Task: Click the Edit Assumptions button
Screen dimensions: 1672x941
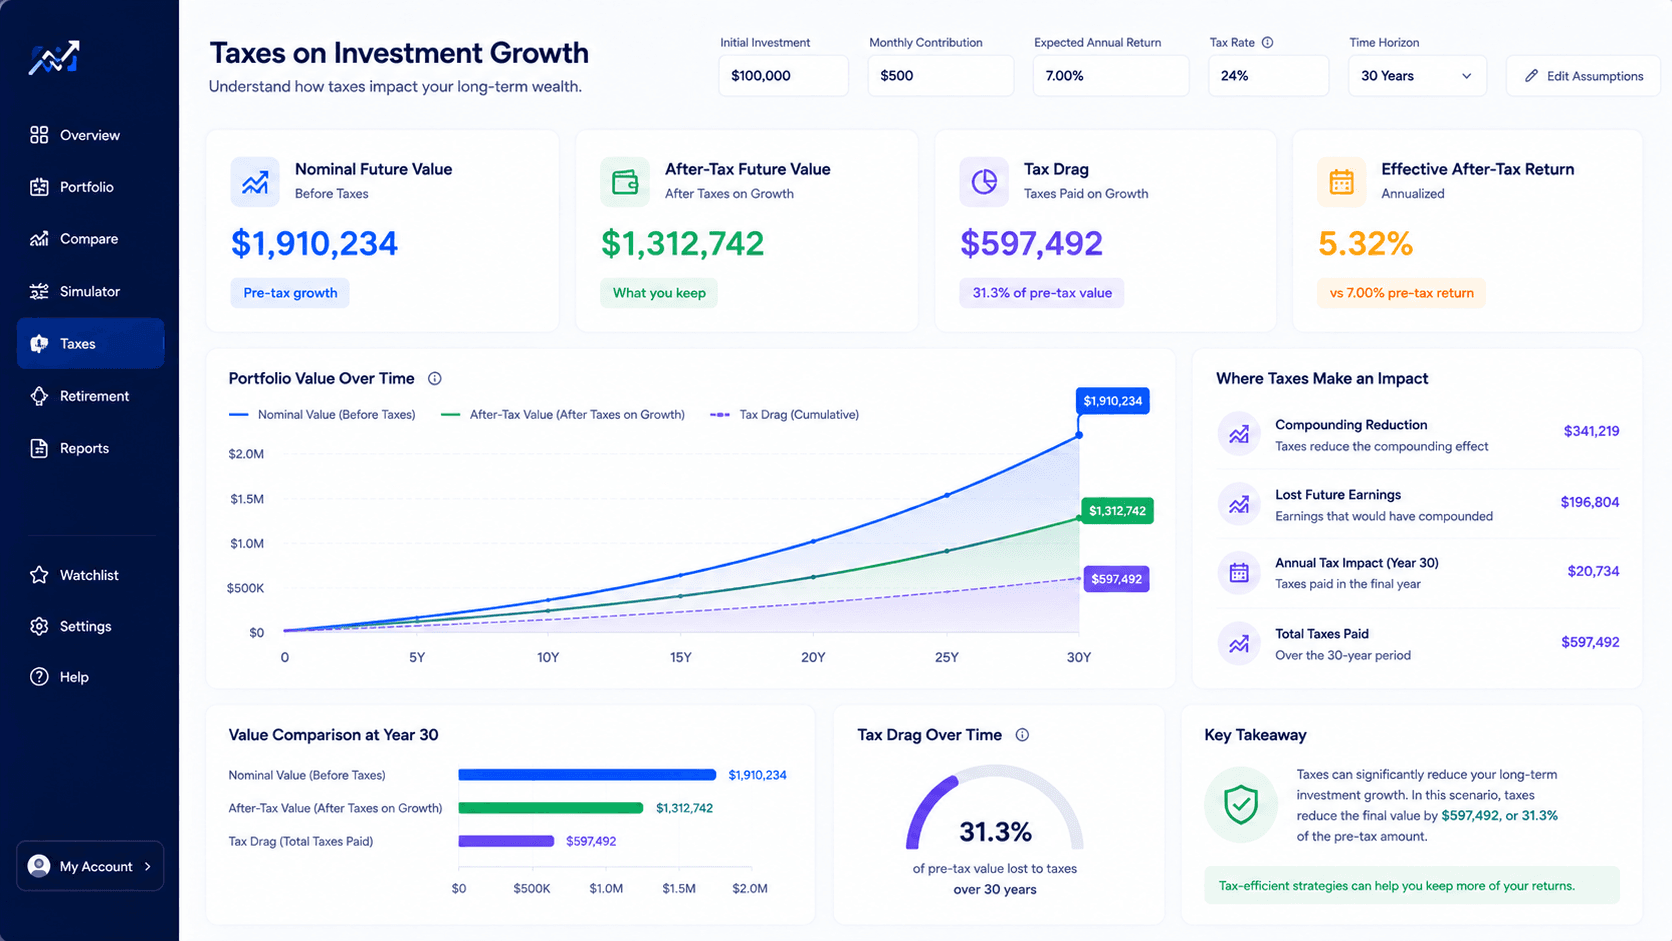Action: pos(1583,76)
